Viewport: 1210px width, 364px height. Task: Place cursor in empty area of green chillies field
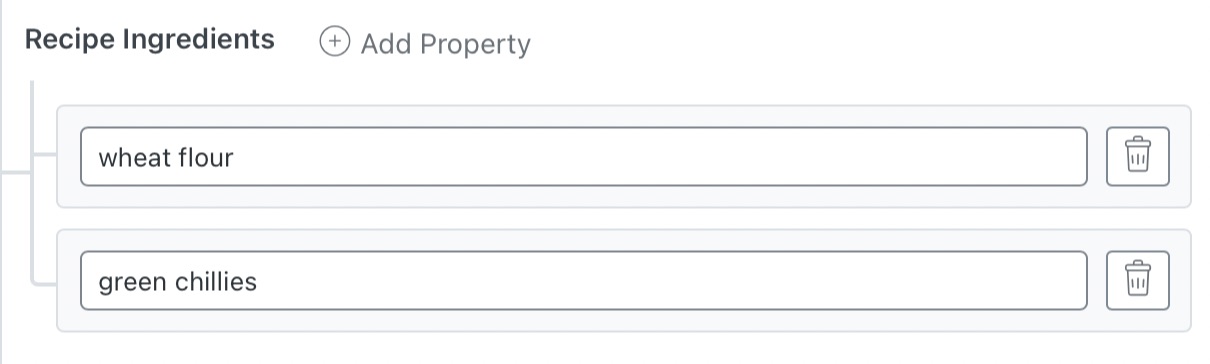[670, 281]
